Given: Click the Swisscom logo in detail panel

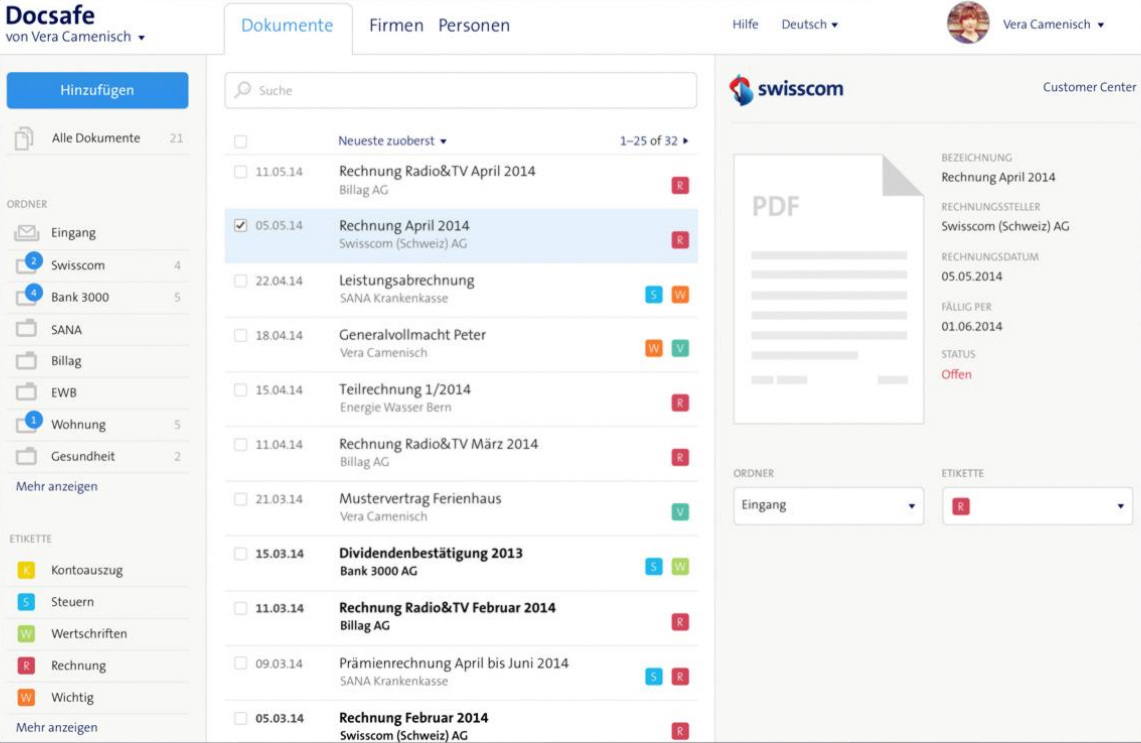Looking at the screenshot, I should [x=786, y=90].
